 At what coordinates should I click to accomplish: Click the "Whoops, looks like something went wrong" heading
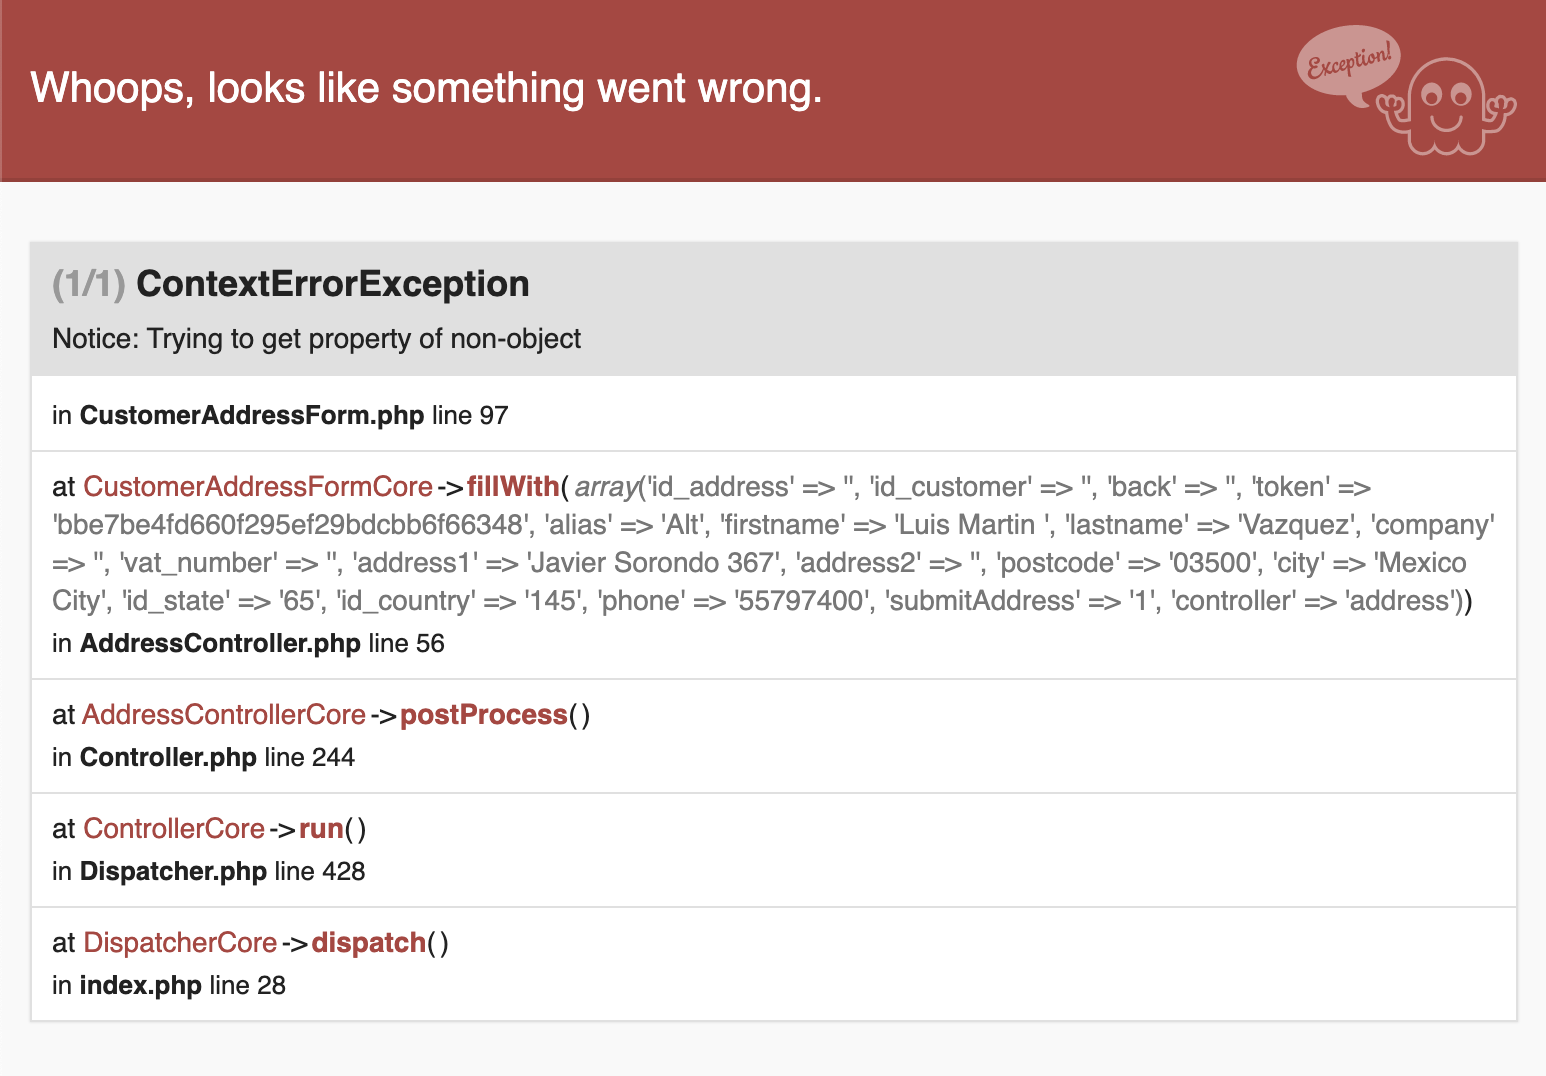[426, 88]
